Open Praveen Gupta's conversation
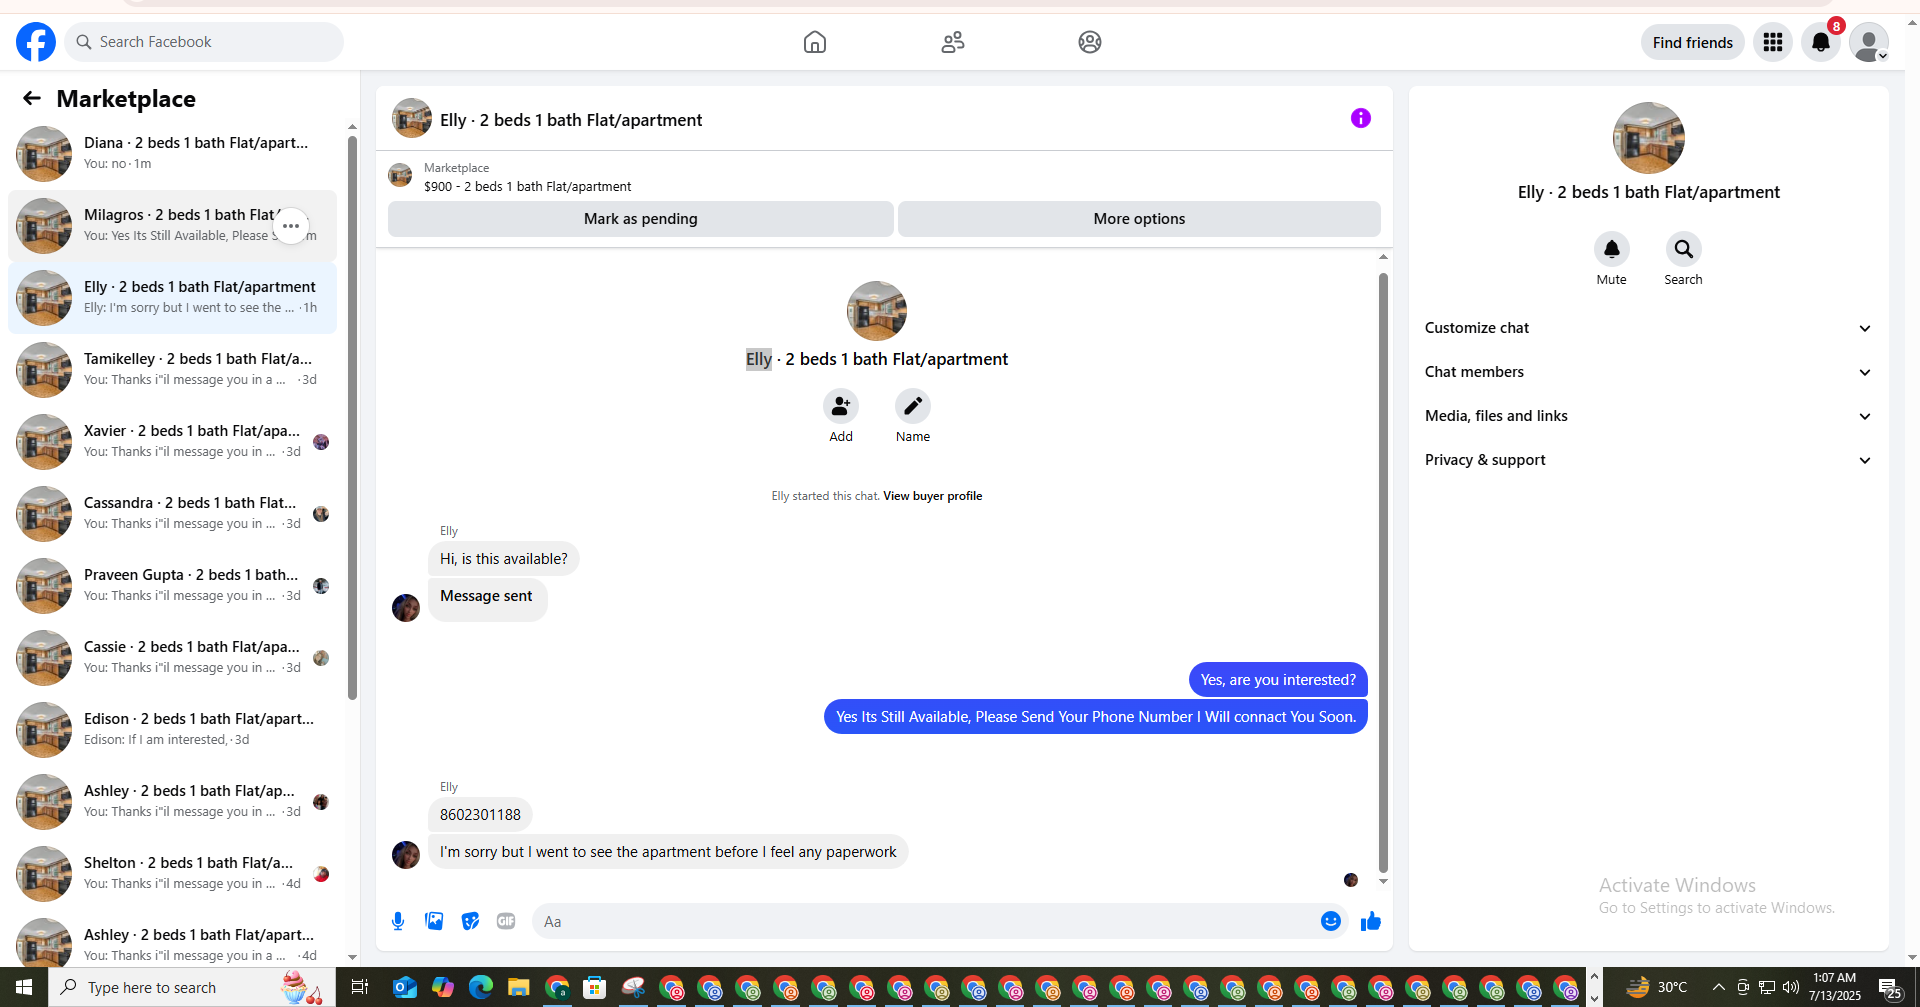The image size is (1920, 1007). (172, 586)
